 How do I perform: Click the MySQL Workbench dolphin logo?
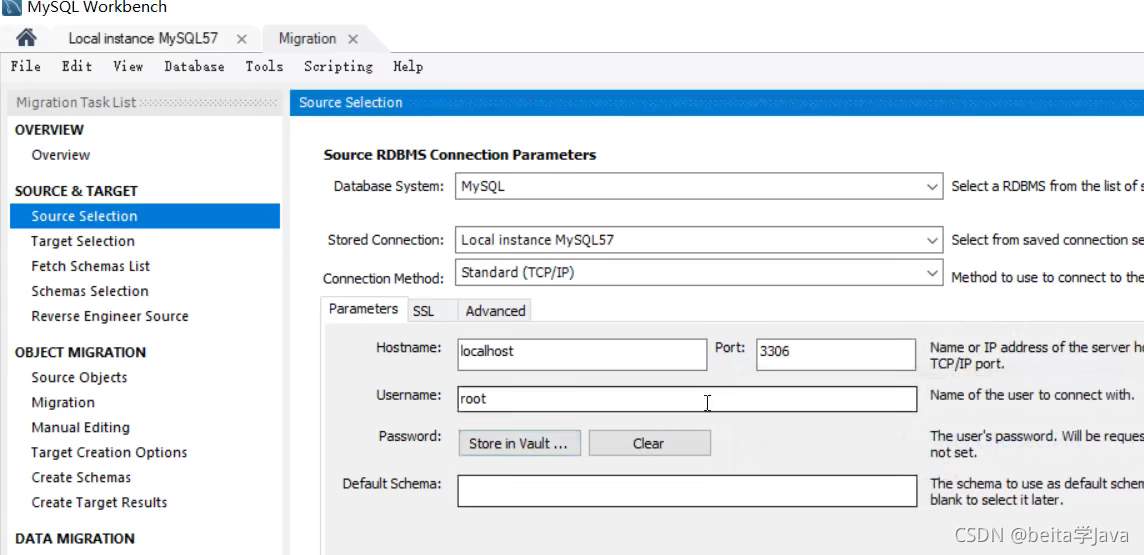click(12, 8)
